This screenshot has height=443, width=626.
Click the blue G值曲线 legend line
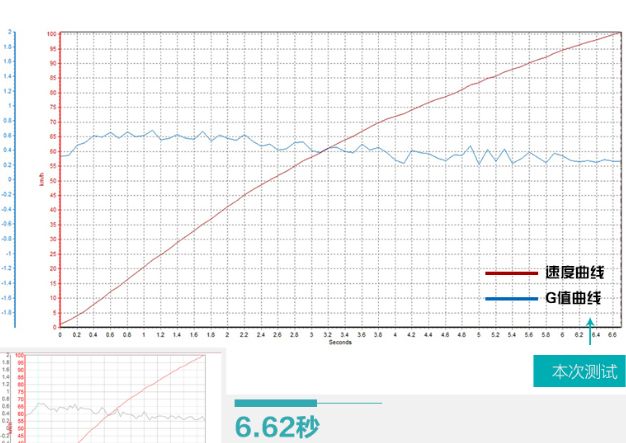click(511, 299)
